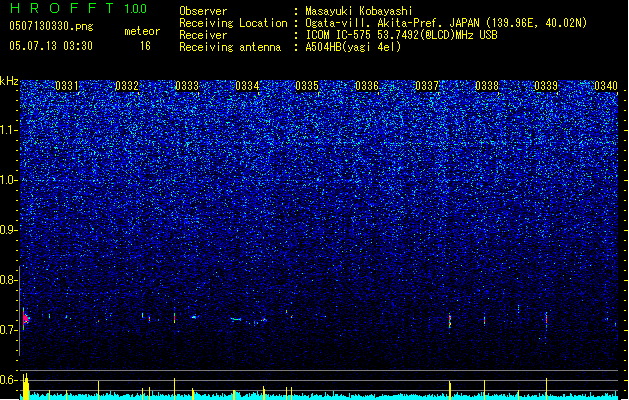Click the 0334 time marker
The width and height of the screenshot is (629, 400).
point(247,86)
